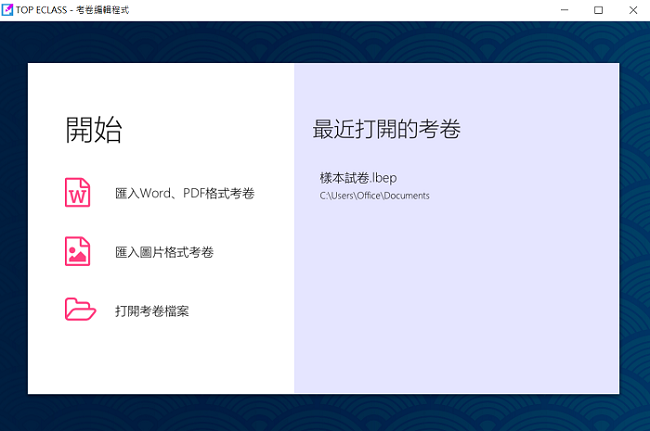This screenshot has width=650, height=431.
Task: Close the TOP ECLASS window
Action: pyautogui.click(x=630, y=9)
